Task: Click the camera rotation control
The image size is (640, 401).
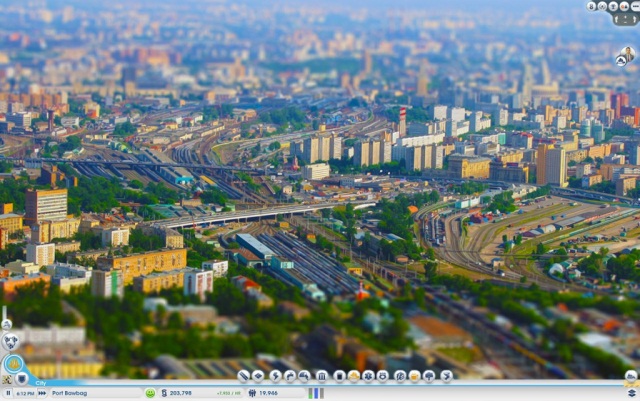Action: [625, 19]
